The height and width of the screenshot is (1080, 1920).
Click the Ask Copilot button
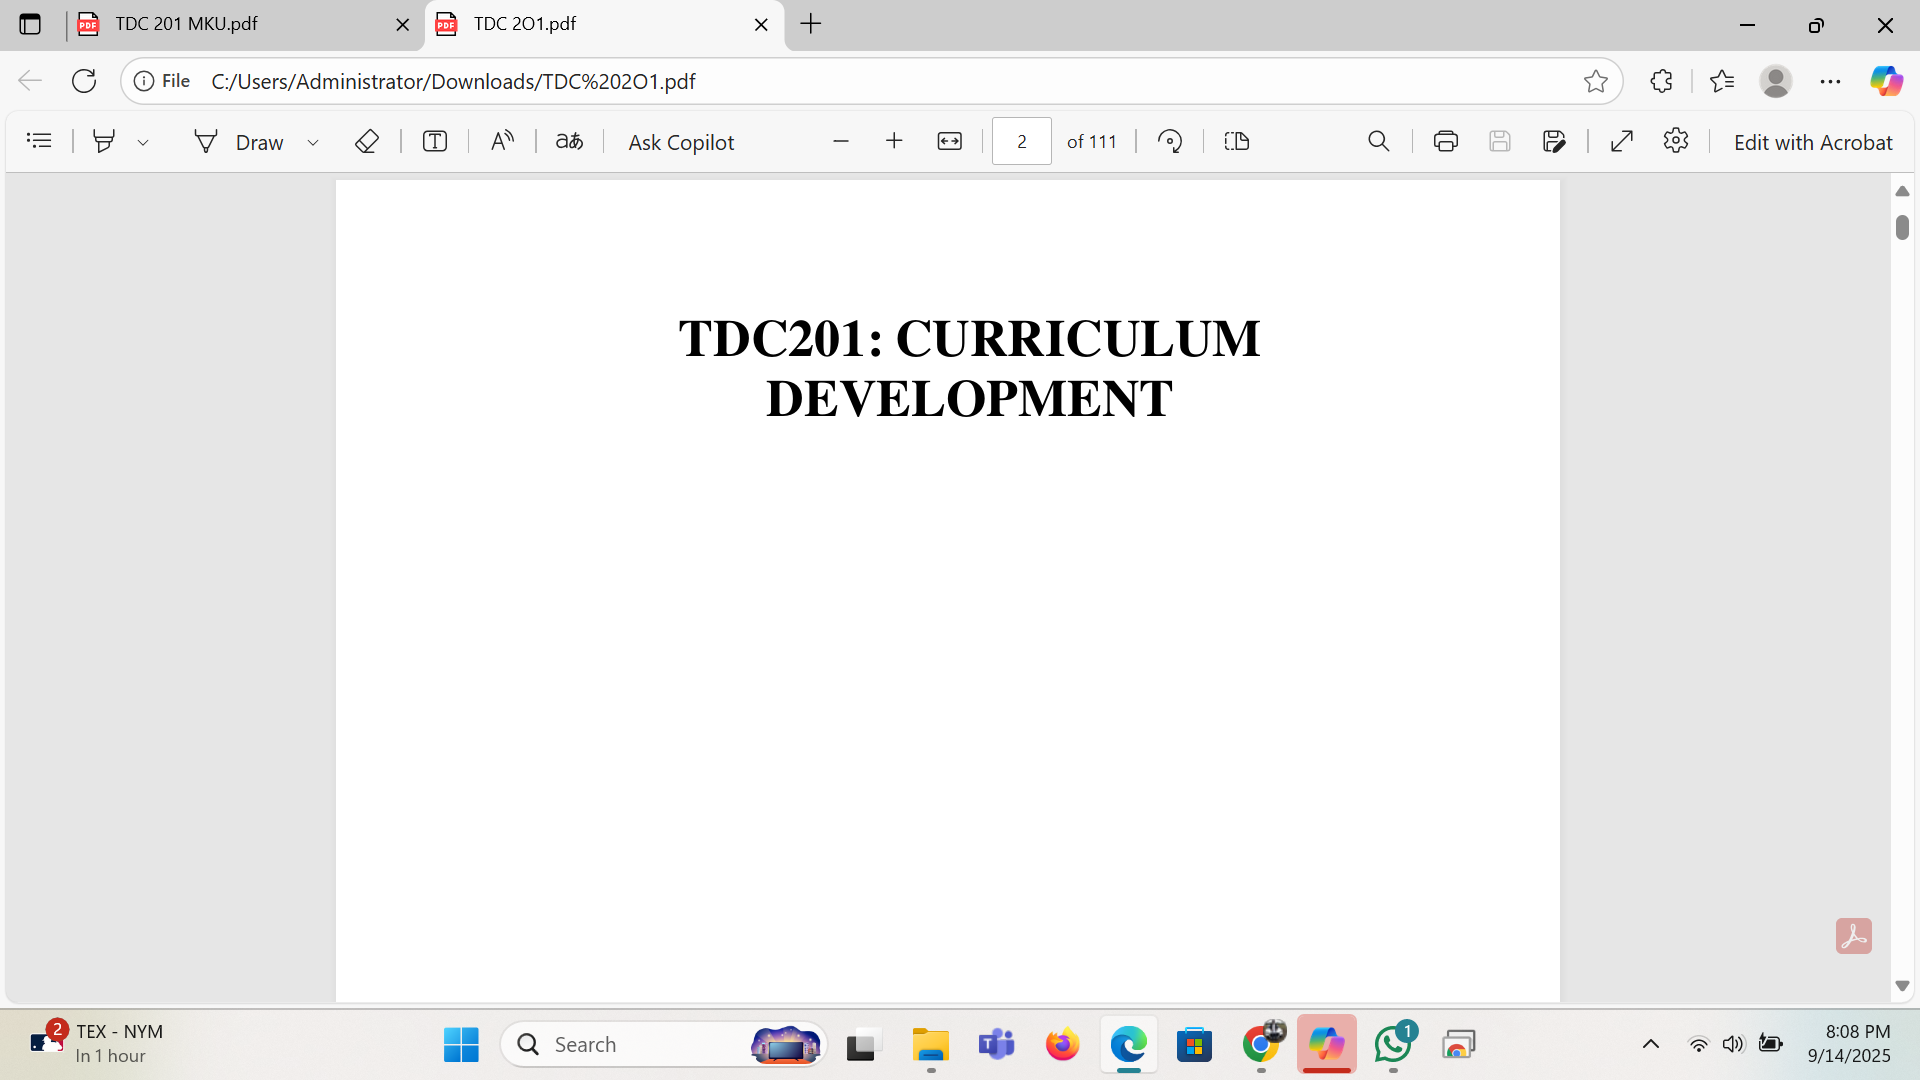(681, 142)
